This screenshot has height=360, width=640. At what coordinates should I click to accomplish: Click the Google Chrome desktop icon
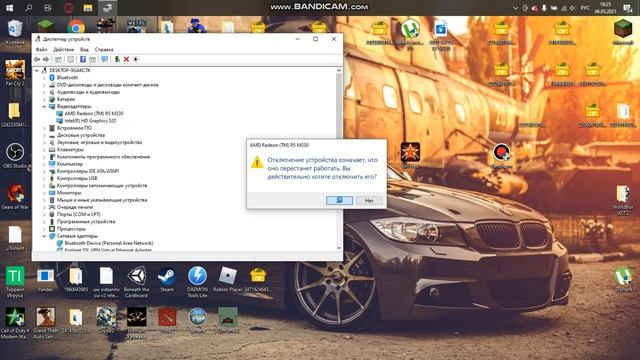pyautogui.click(x=76, y=27)
